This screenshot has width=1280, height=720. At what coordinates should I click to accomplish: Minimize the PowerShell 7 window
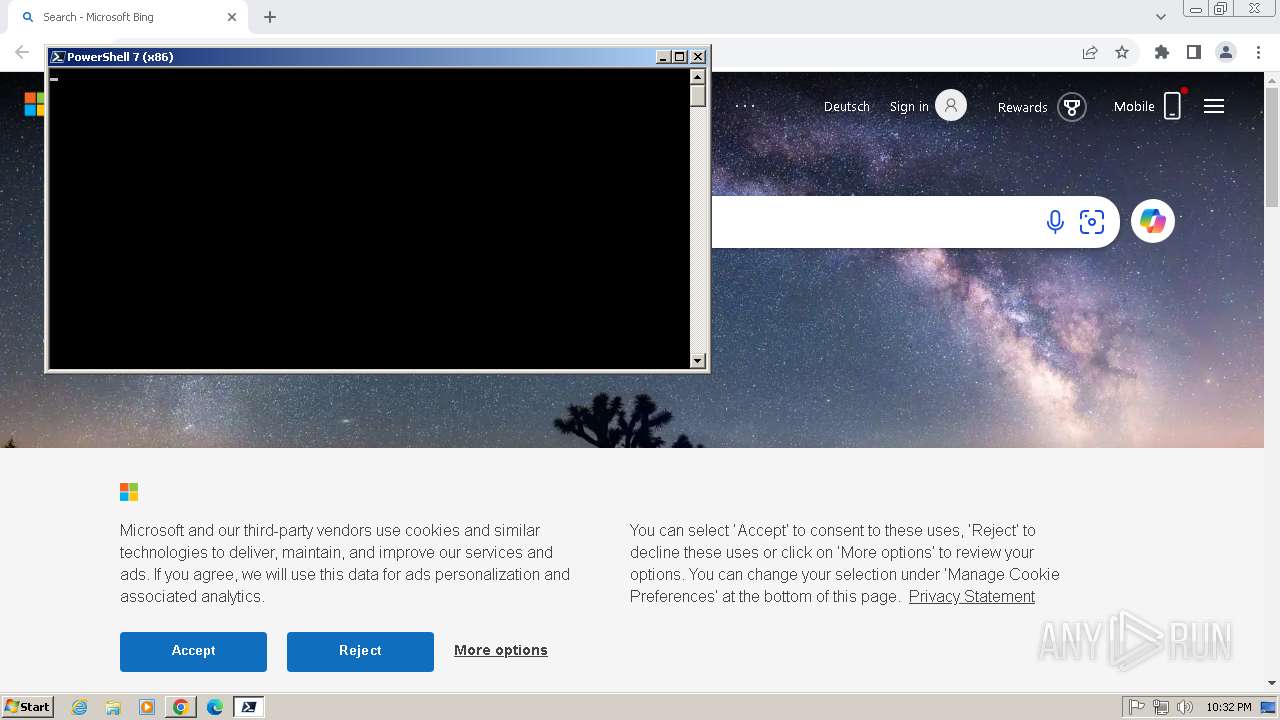point(663,57)
